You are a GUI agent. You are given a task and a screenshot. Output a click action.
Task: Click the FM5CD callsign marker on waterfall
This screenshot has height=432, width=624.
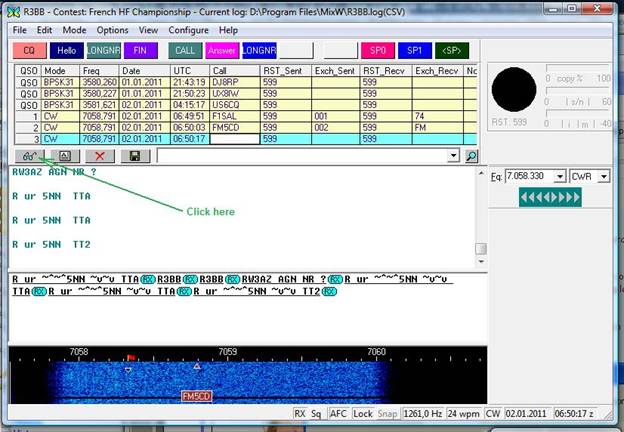tap(196, 397)
